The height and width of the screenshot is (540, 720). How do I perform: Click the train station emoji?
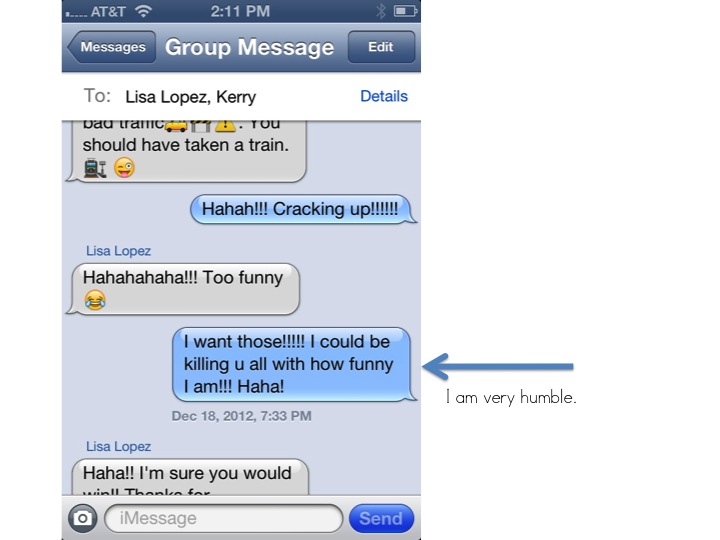point(95,168)
